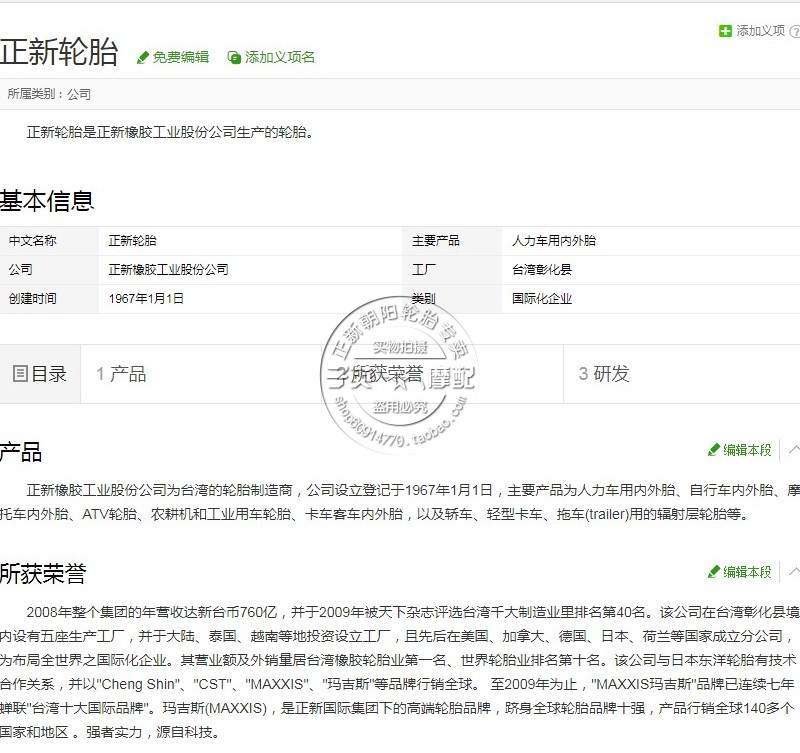This screenshot has height=753, width=800.
Task: Jump to section 3 研发 in the contents
Action: click(604, 374)
